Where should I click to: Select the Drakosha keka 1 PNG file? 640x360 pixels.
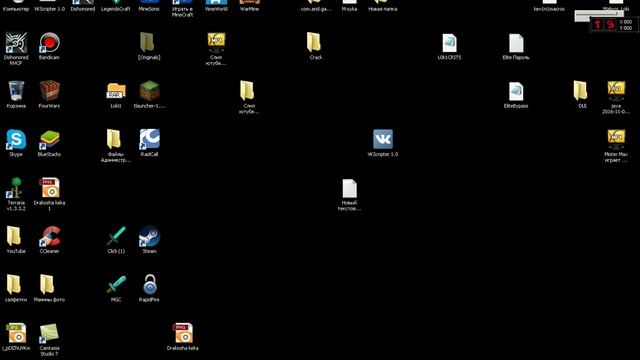[49, 188]
